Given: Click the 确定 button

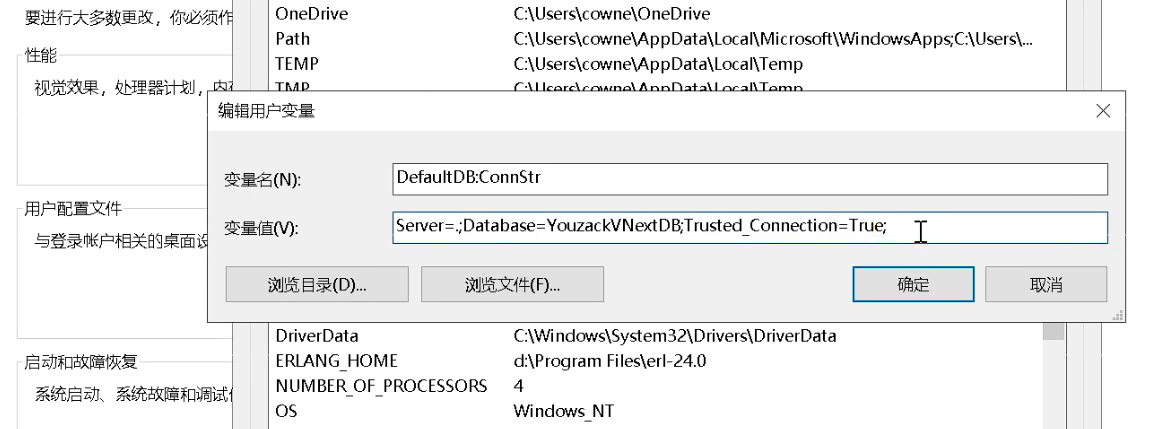Looking at the screenshot, I should [913, 284].
